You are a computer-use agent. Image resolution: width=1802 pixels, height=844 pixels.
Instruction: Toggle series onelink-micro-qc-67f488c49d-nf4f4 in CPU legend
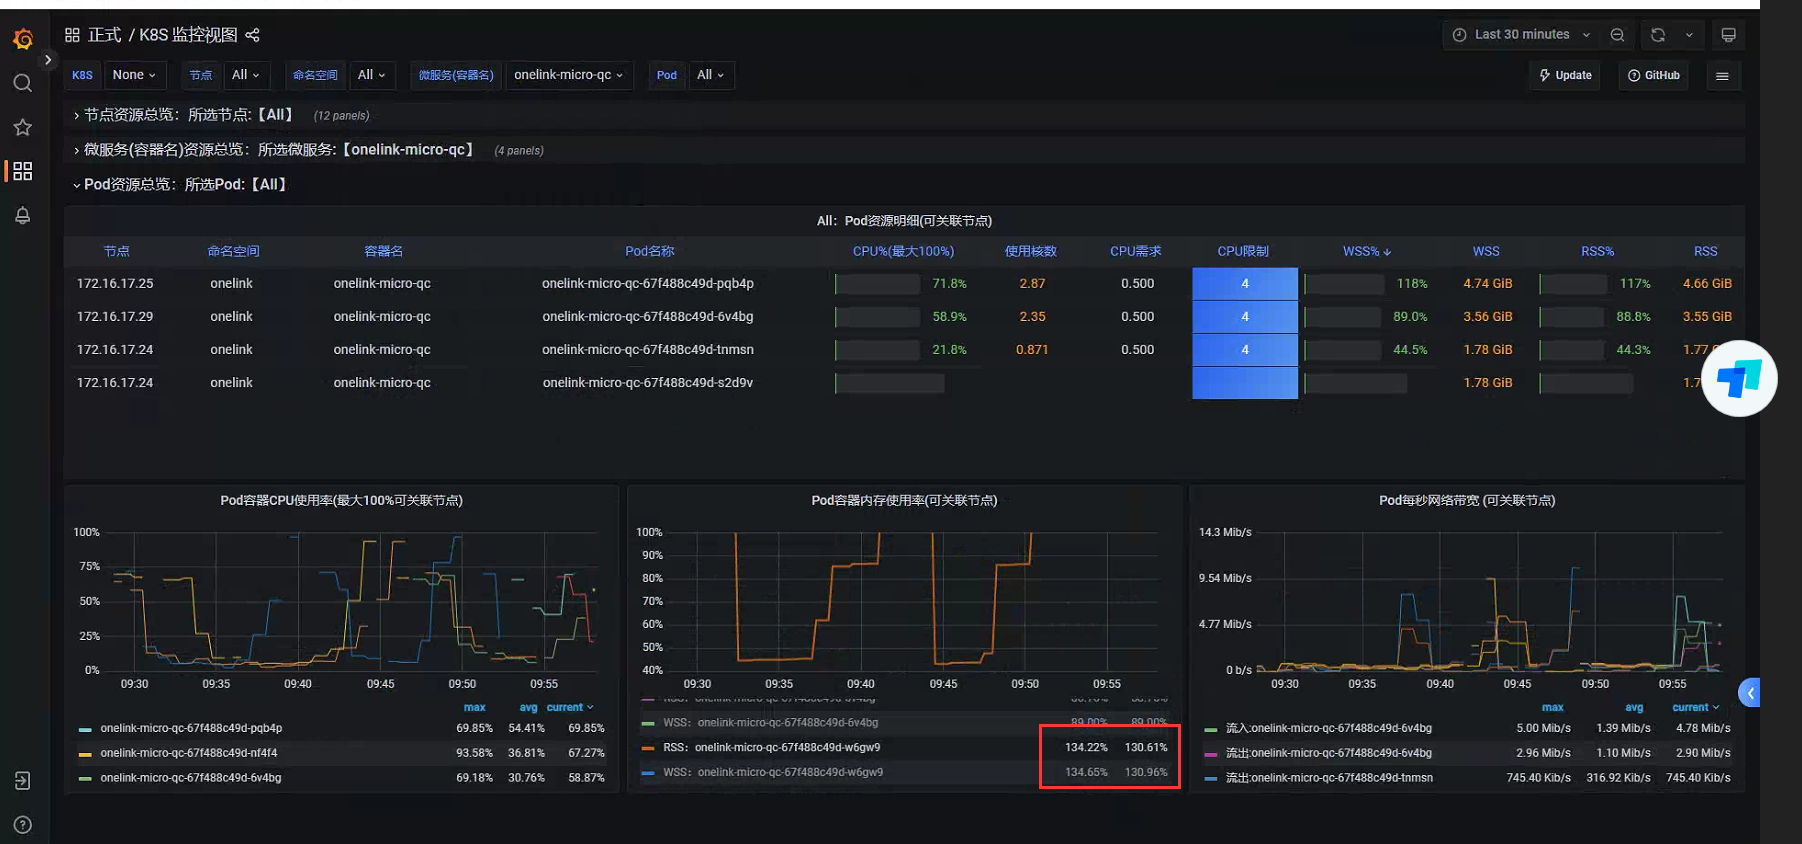pyautogui.click(x=189, y=753)
